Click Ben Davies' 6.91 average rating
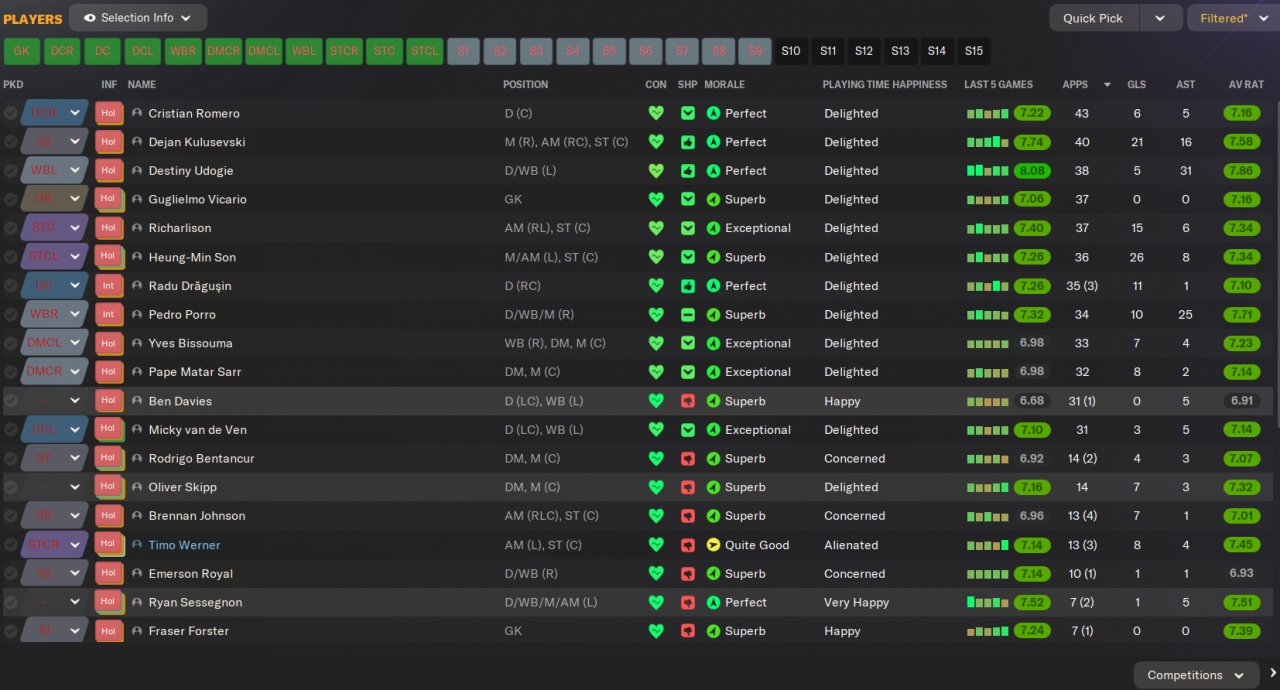This screenshot has height=690, width=1280. pyautogui.click(x=1241, y=401)
